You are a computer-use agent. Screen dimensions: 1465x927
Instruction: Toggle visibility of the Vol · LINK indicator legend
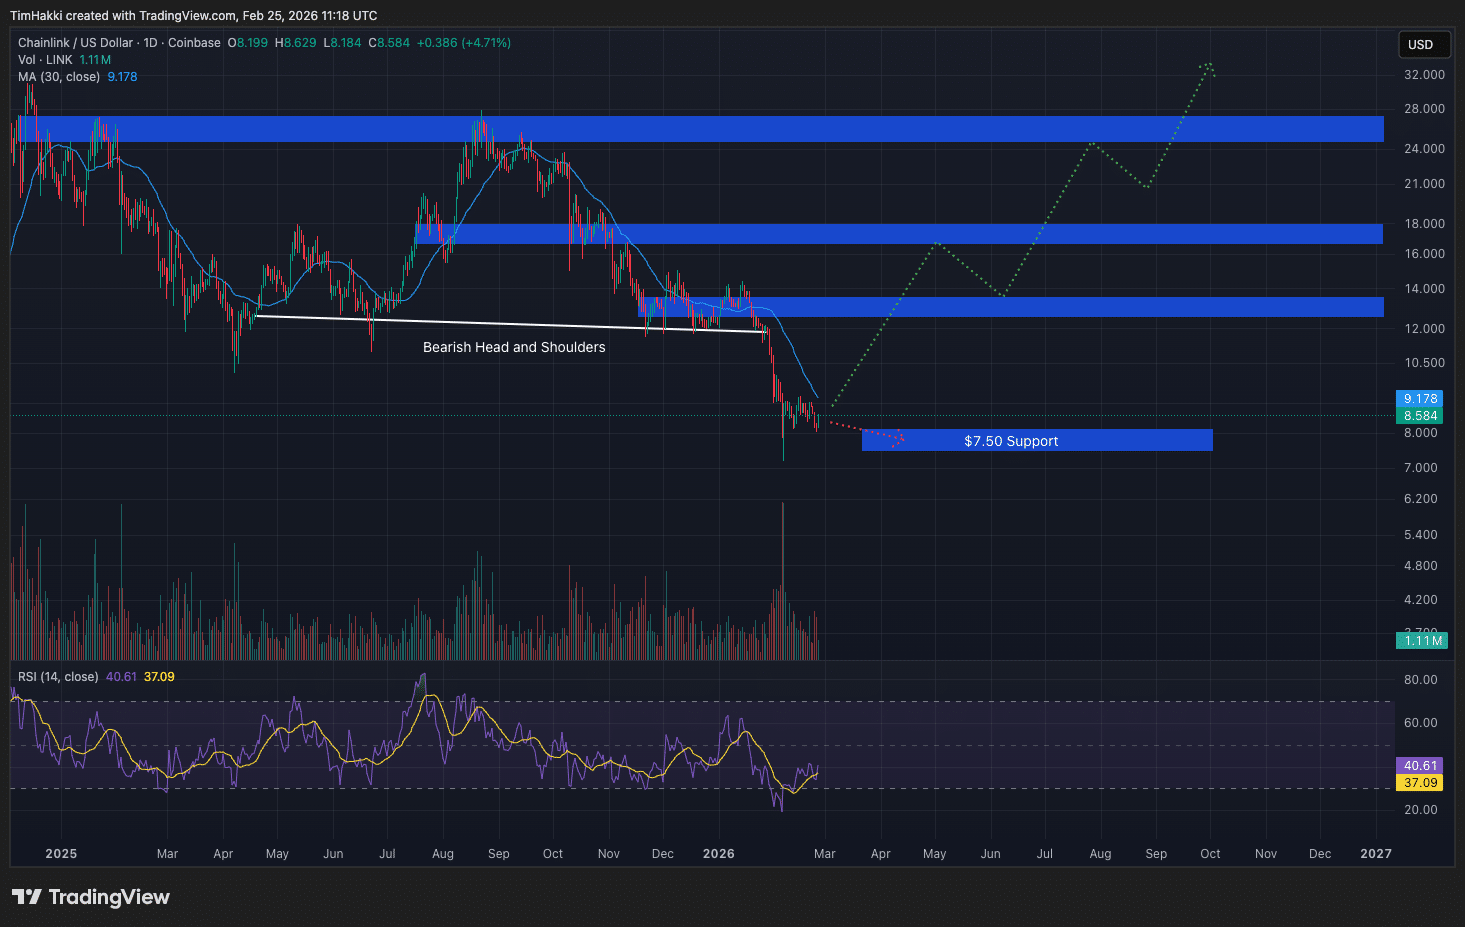point(47,59)
